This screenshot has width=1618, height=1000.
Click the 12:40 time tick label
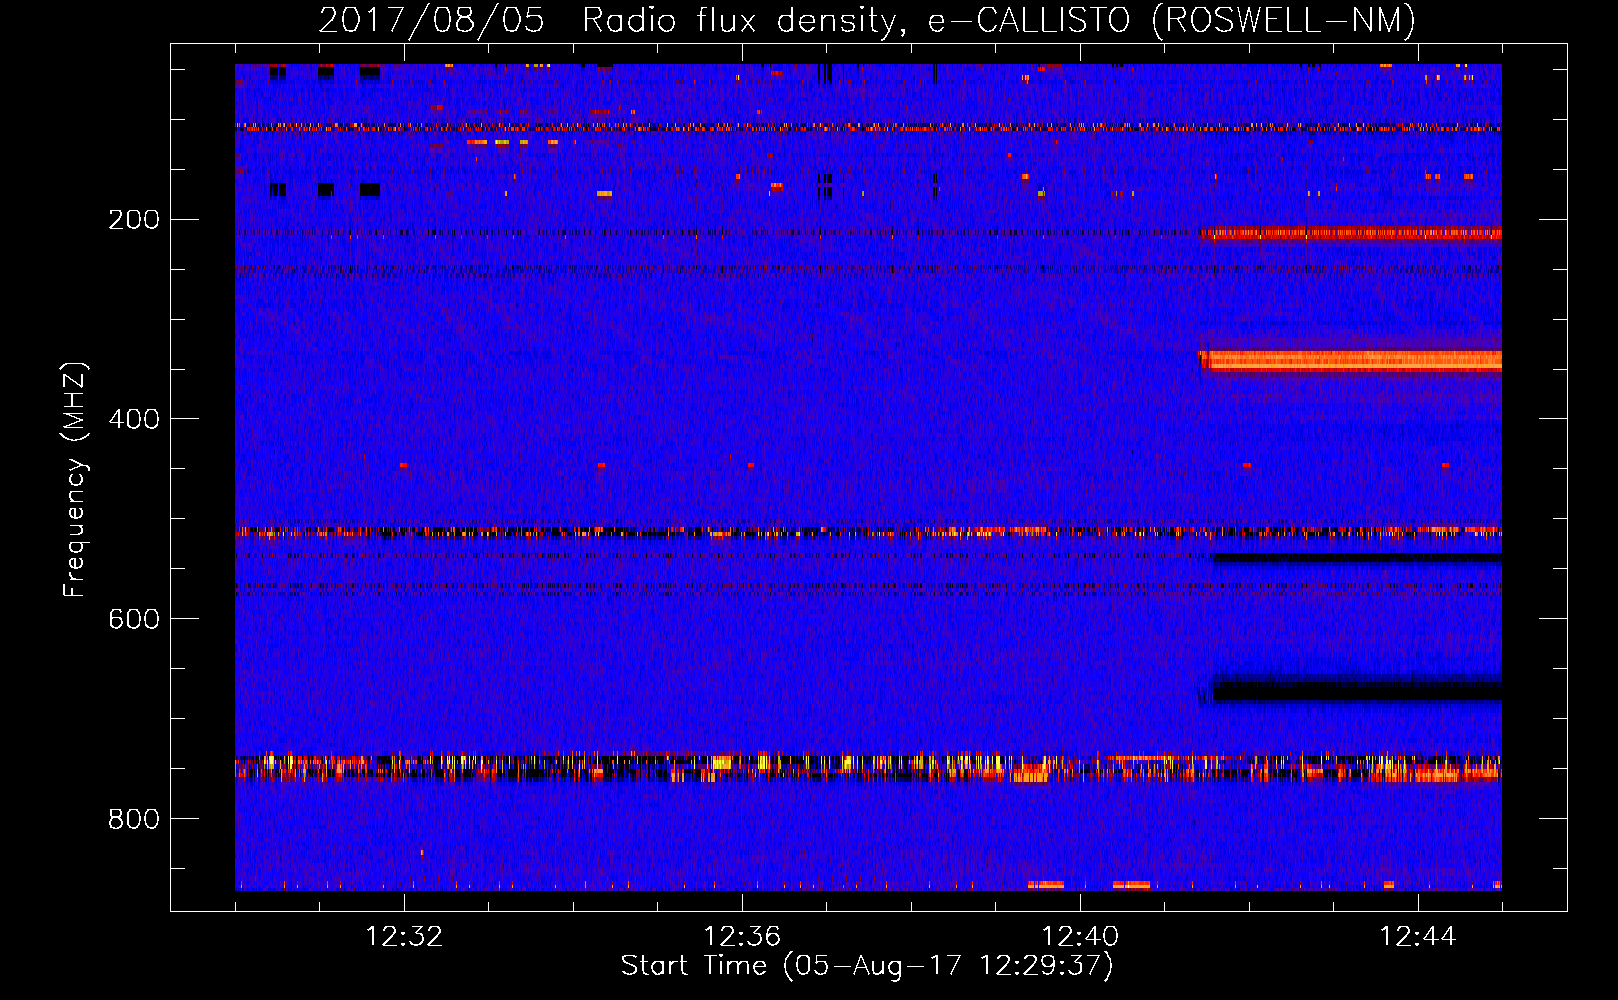point(1080,937)
